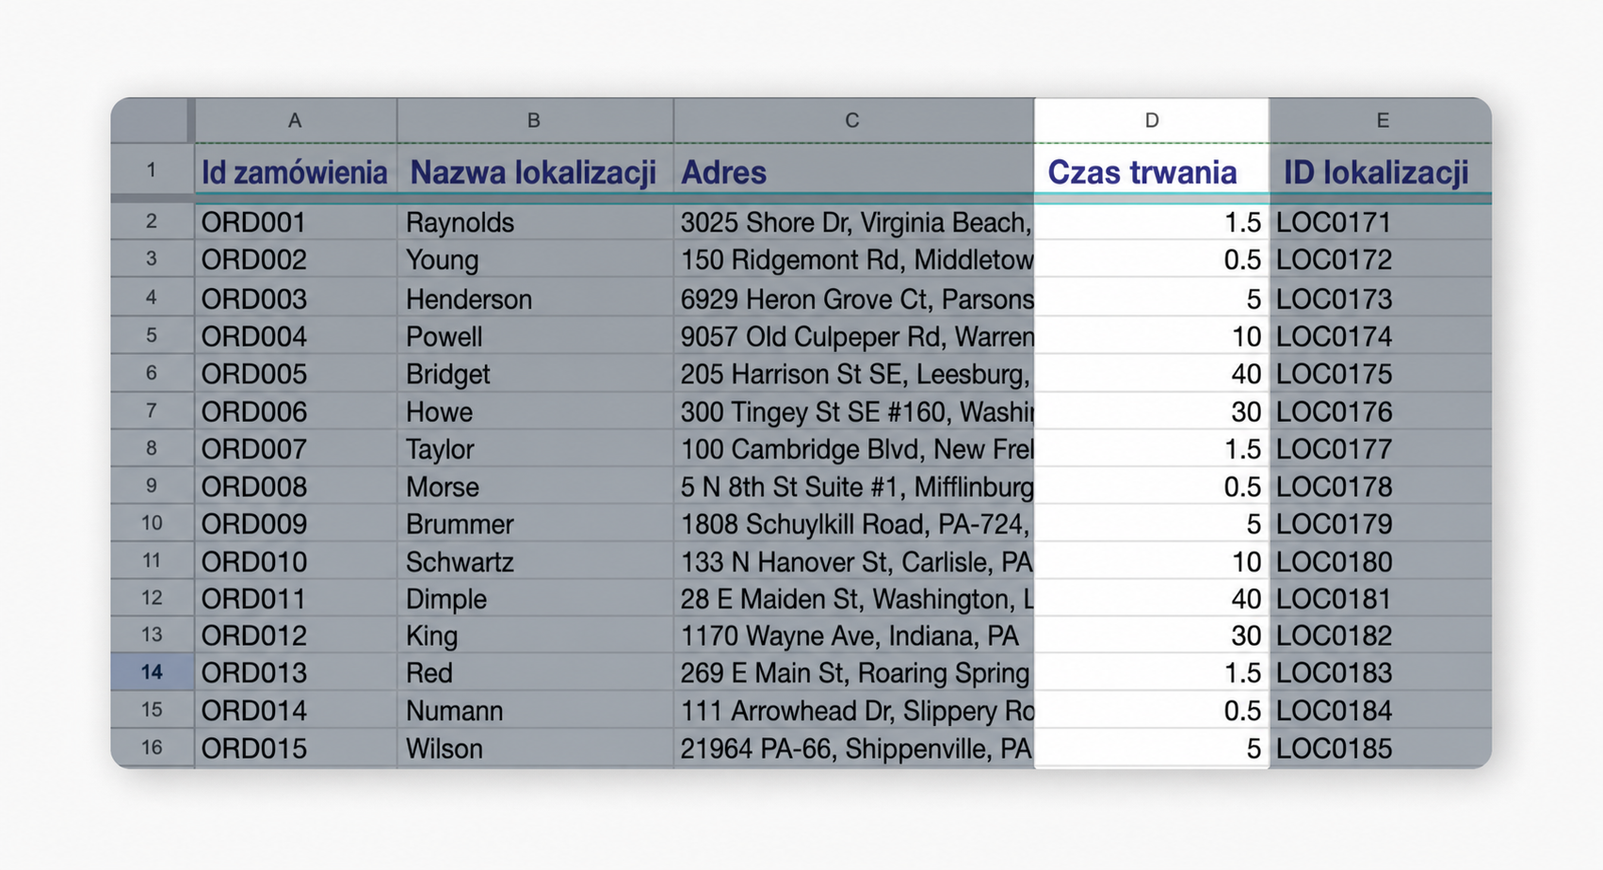1603x870 pixels.
Task: Select cell ORD015
Action: point(295,748)
